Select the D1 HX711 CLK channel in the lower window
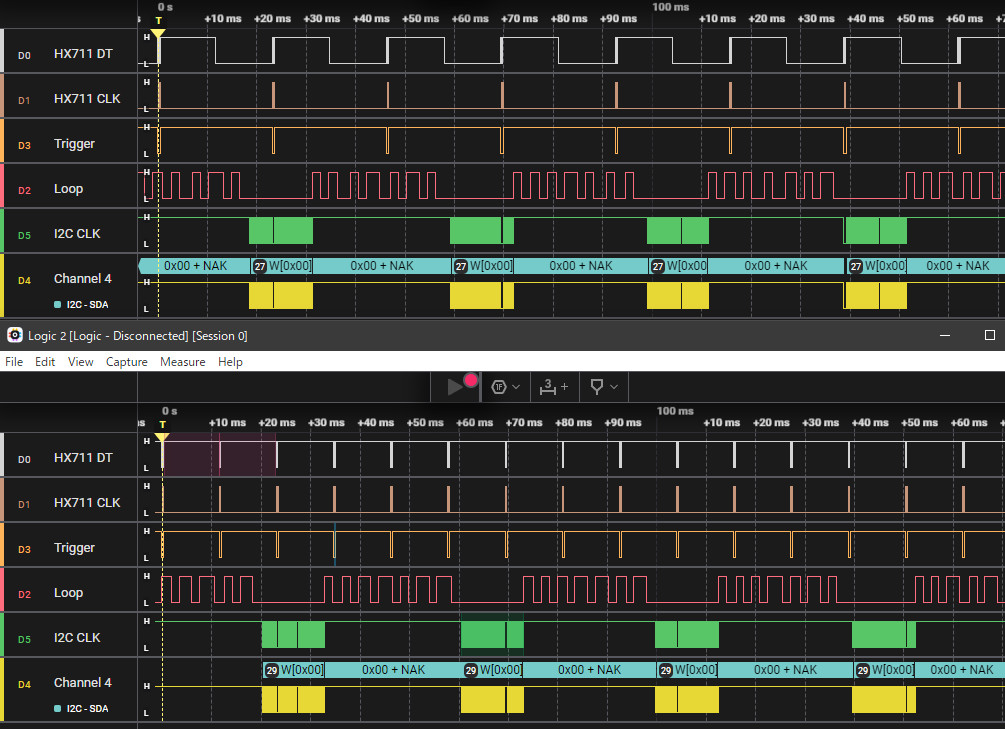Screen dimensions: 1005x729 click(x=69, y=503)
